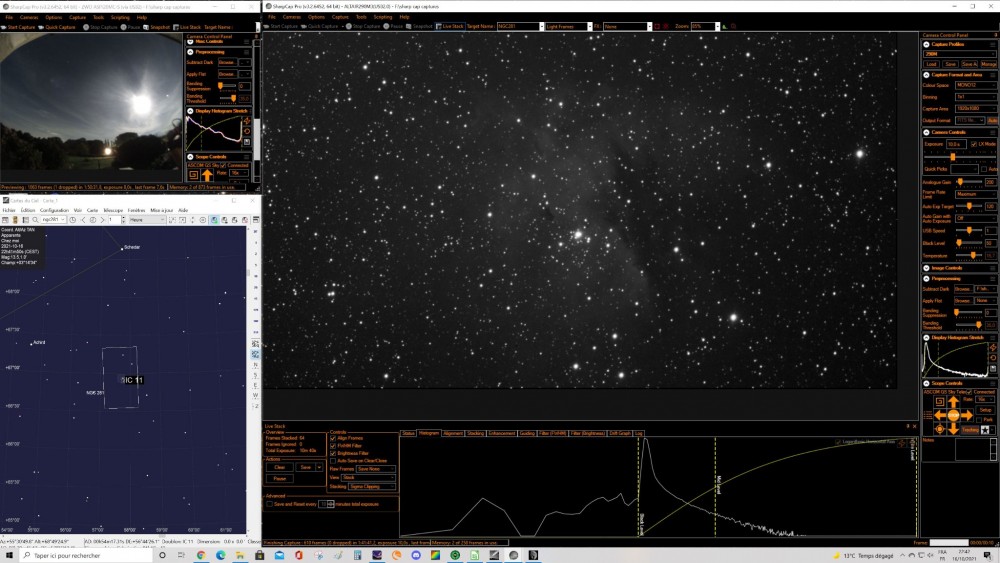
Task: Click Edge icon in Windows taskbar
Action: [x=221, y=555]
